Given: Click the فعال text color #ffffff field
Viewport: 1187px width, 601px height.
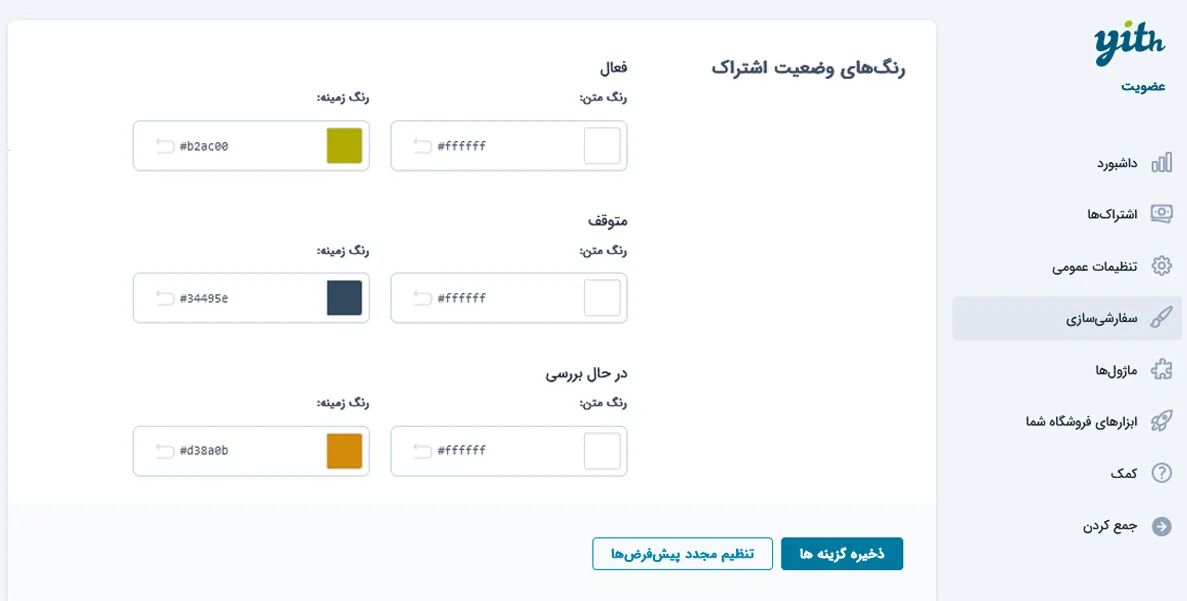Looking at the screenshot, I should point(509,146).
